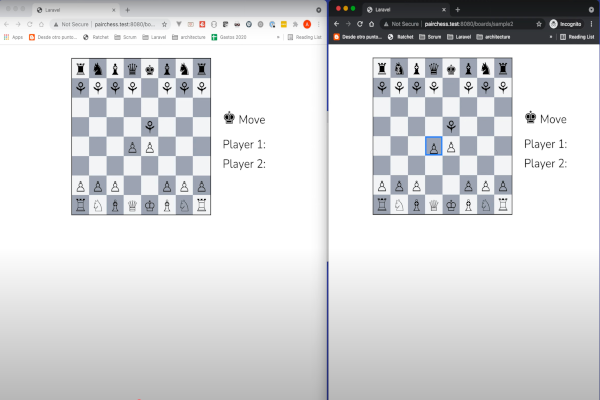600x400 pixels.
Task: Close the Laravel tab in the incognito window
Action: coord(444,10)
